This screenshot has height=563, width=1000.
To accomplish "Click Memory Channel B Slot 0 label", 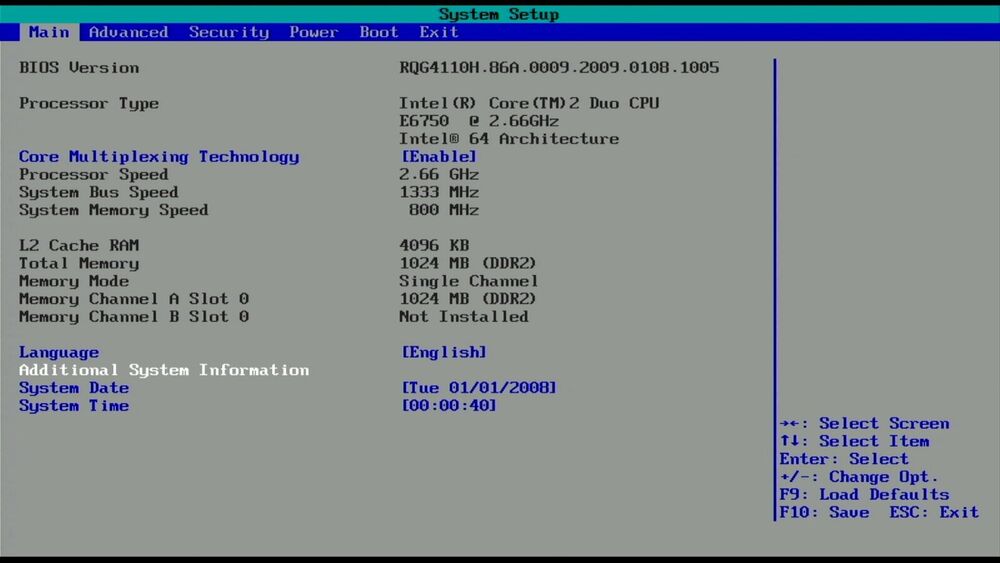I will tap(133, 317).
